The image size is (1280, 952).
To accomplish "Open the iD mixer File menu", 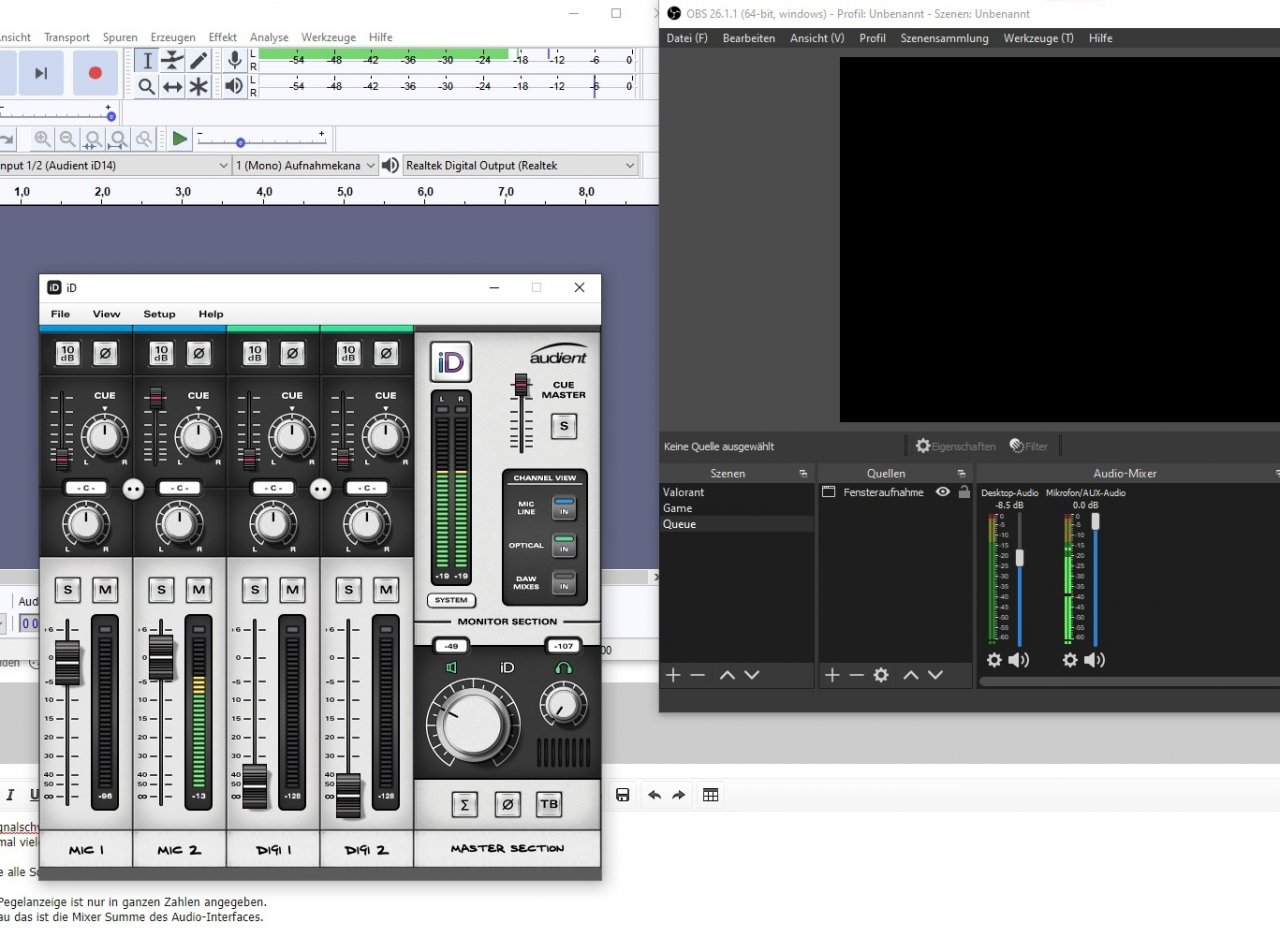I will [x=60, y=314].
